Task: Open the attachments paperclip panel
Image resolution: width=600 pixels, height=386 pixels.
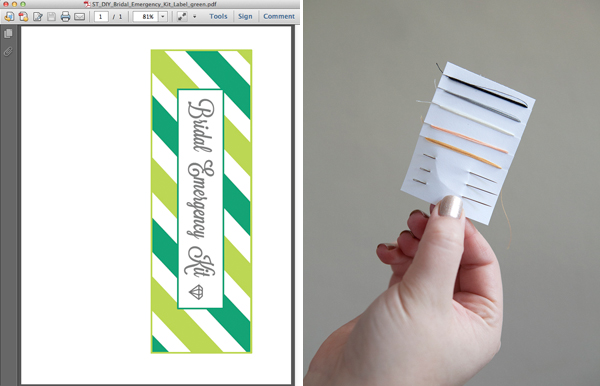Action: (x=8, y=51)
